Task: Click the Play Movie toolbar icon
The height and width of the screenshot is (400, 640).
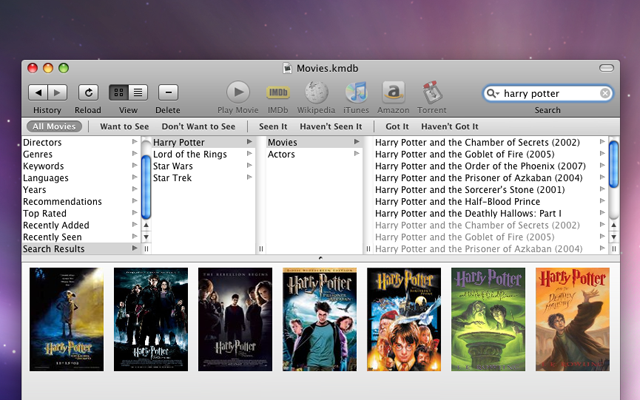Action: (238, 92)
